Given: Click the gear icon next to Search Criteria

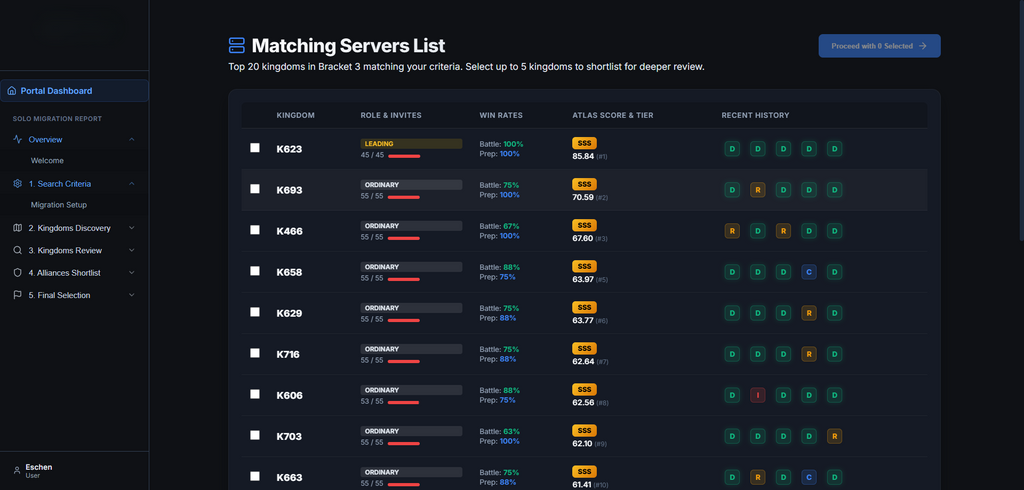Looking at the screenshot, I should 18,184.
